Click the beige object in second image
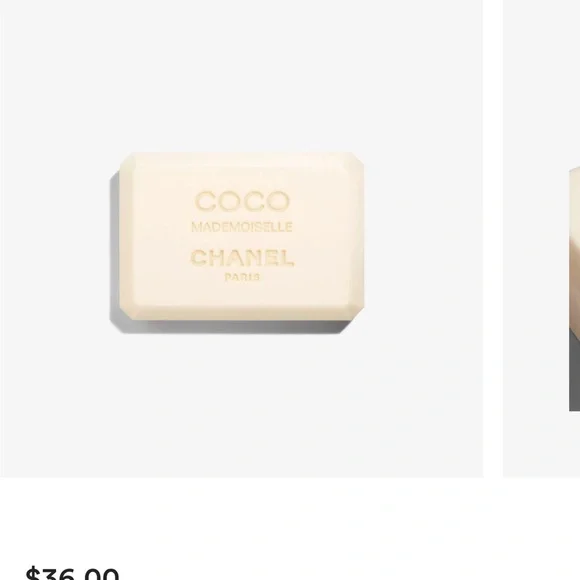580x580 pixels. pos(575,248)
